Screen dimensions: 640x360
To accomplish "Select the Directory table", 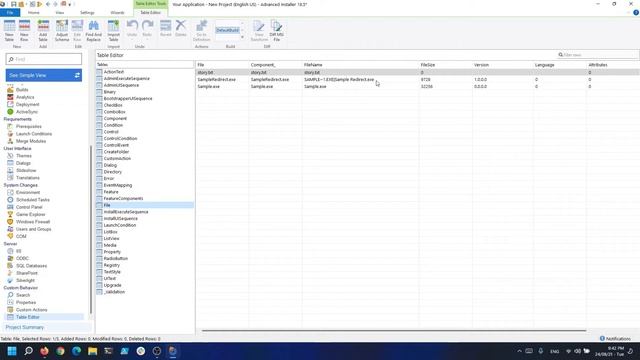I will (113, 172).
